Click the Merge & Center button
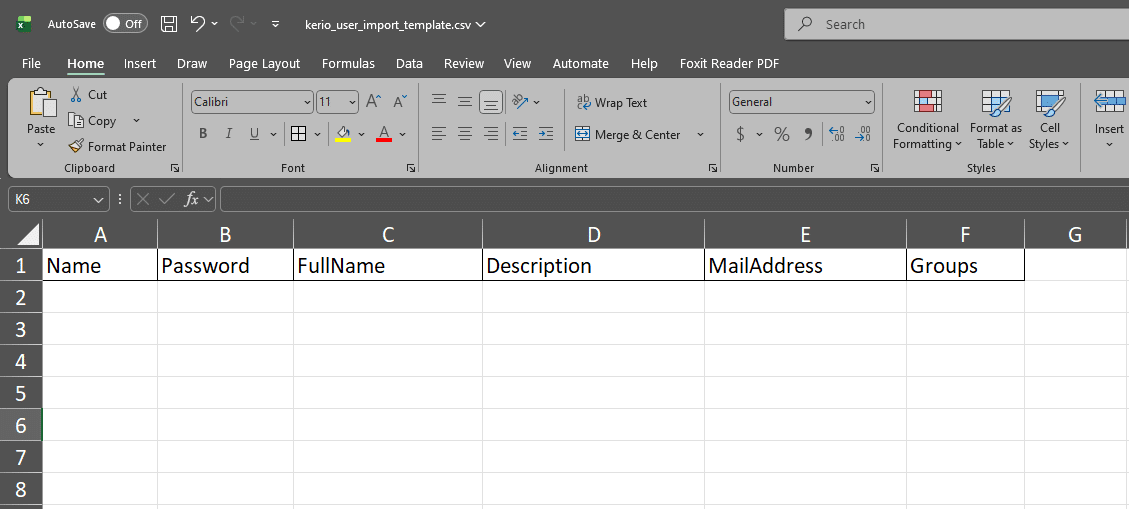The width and height of the screenshot is (1129, 509). (627, 134)
